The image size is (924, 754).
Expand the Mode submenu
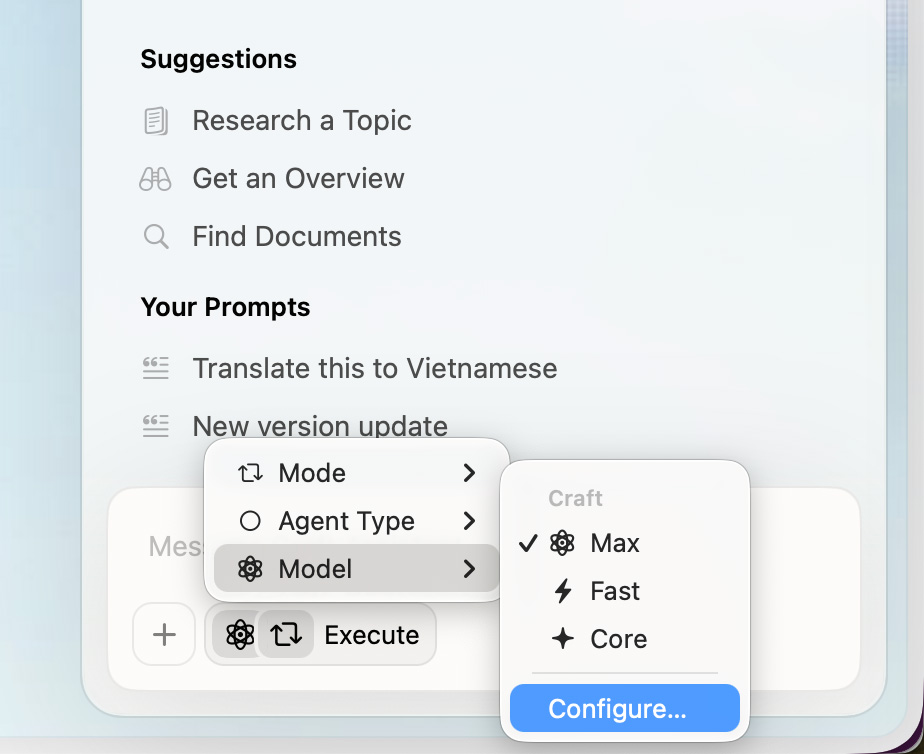(357, 472)
